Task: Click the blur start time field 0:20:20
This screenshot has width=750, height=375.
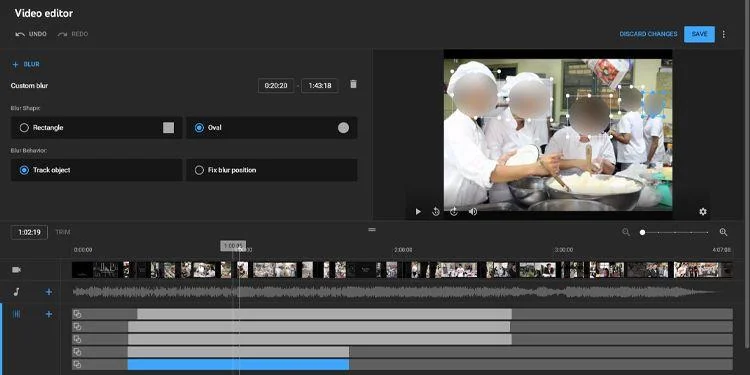Action: pyautogui.click(x=276, y=86)
